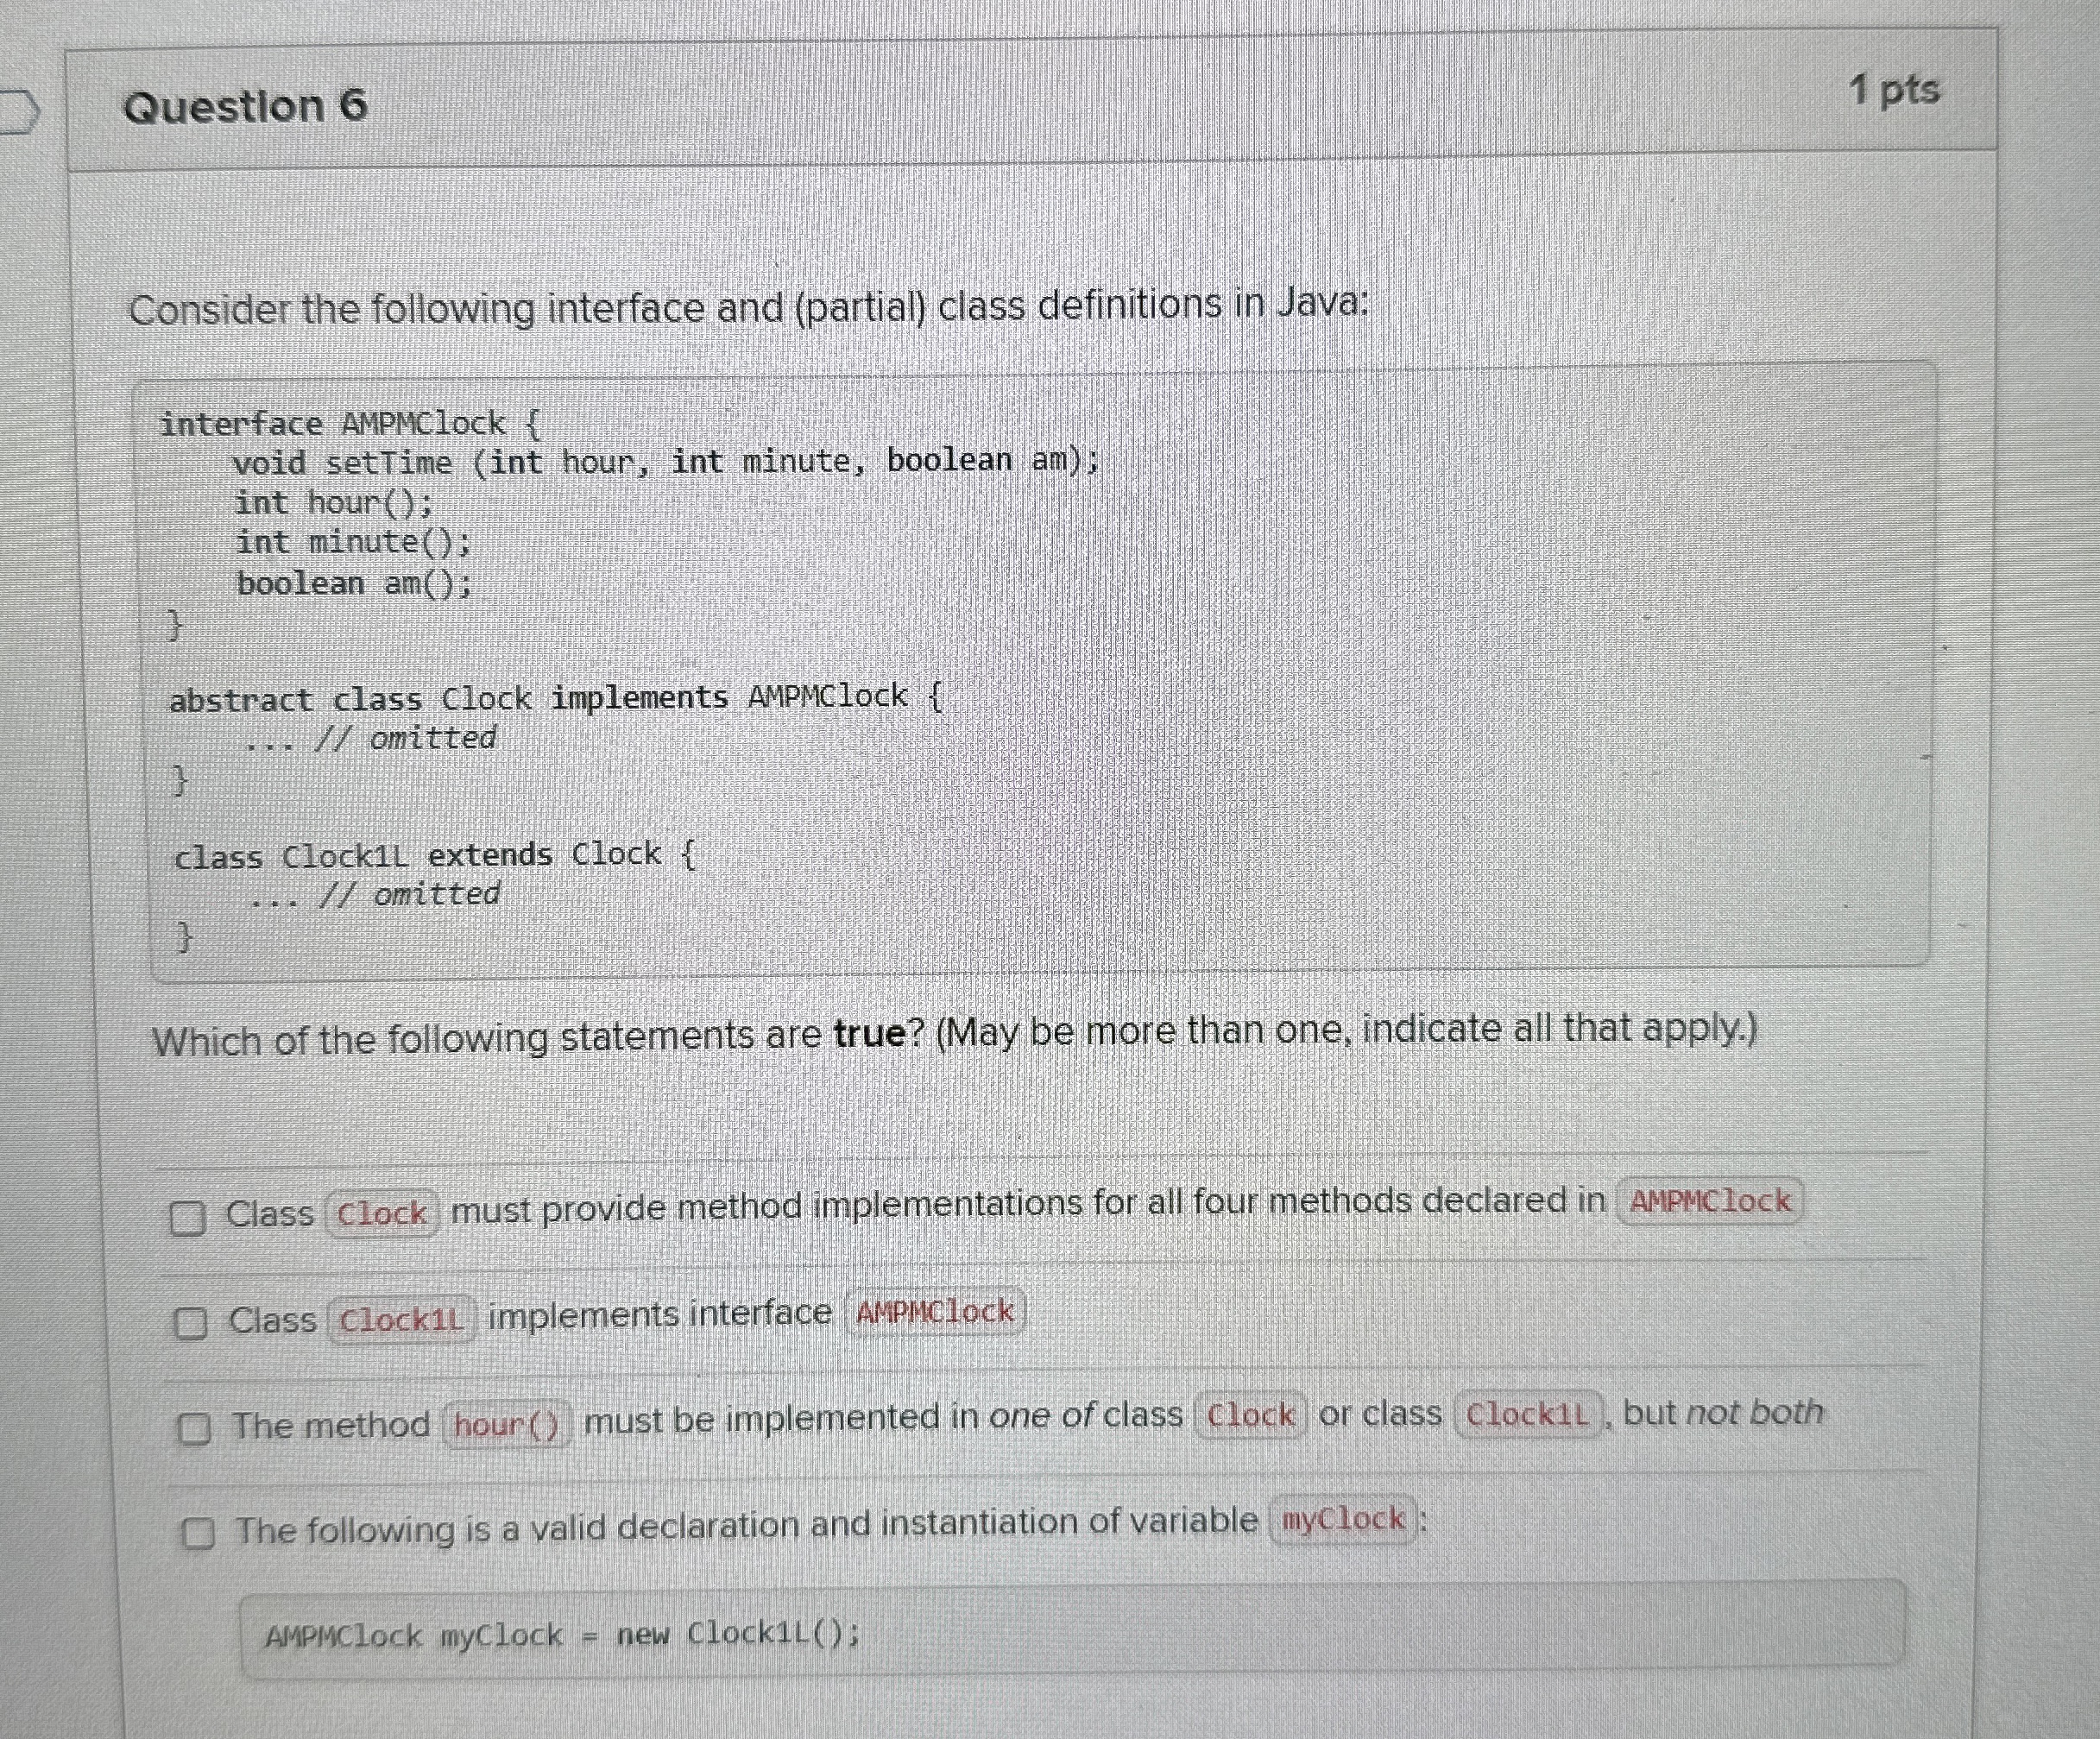The height and width of the screenshot is (1739, 2100).
Task: Click the interface AMPMClock code block
Action: (x=350, y=423)
